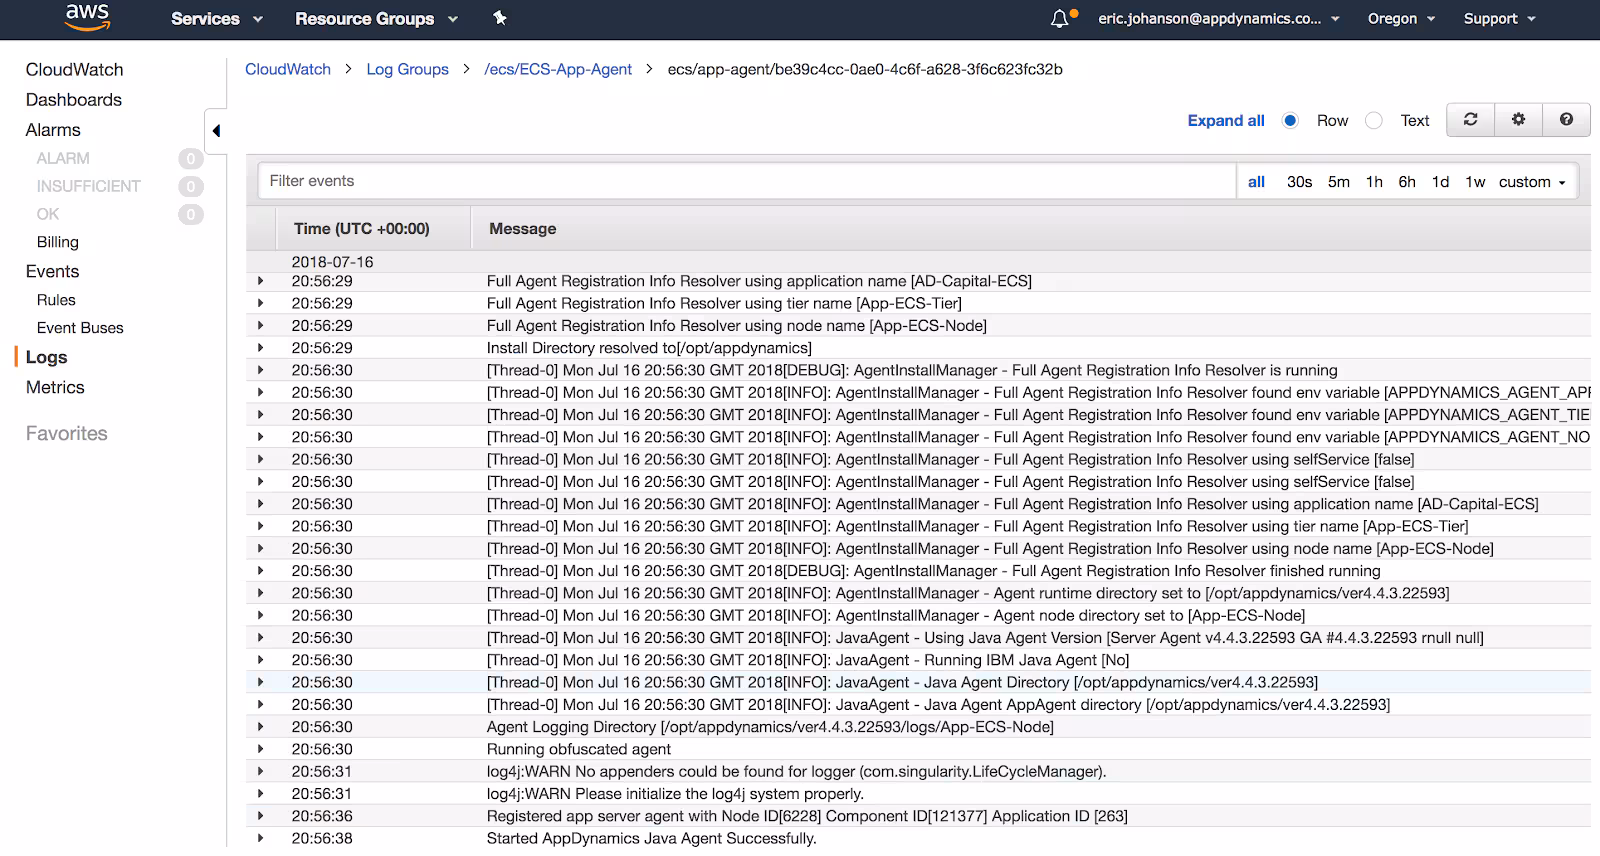Open Dashboards in the sidebar
Image resolution: width=1600 pixels, height=856 pixels.
click(x=73, y=100)
